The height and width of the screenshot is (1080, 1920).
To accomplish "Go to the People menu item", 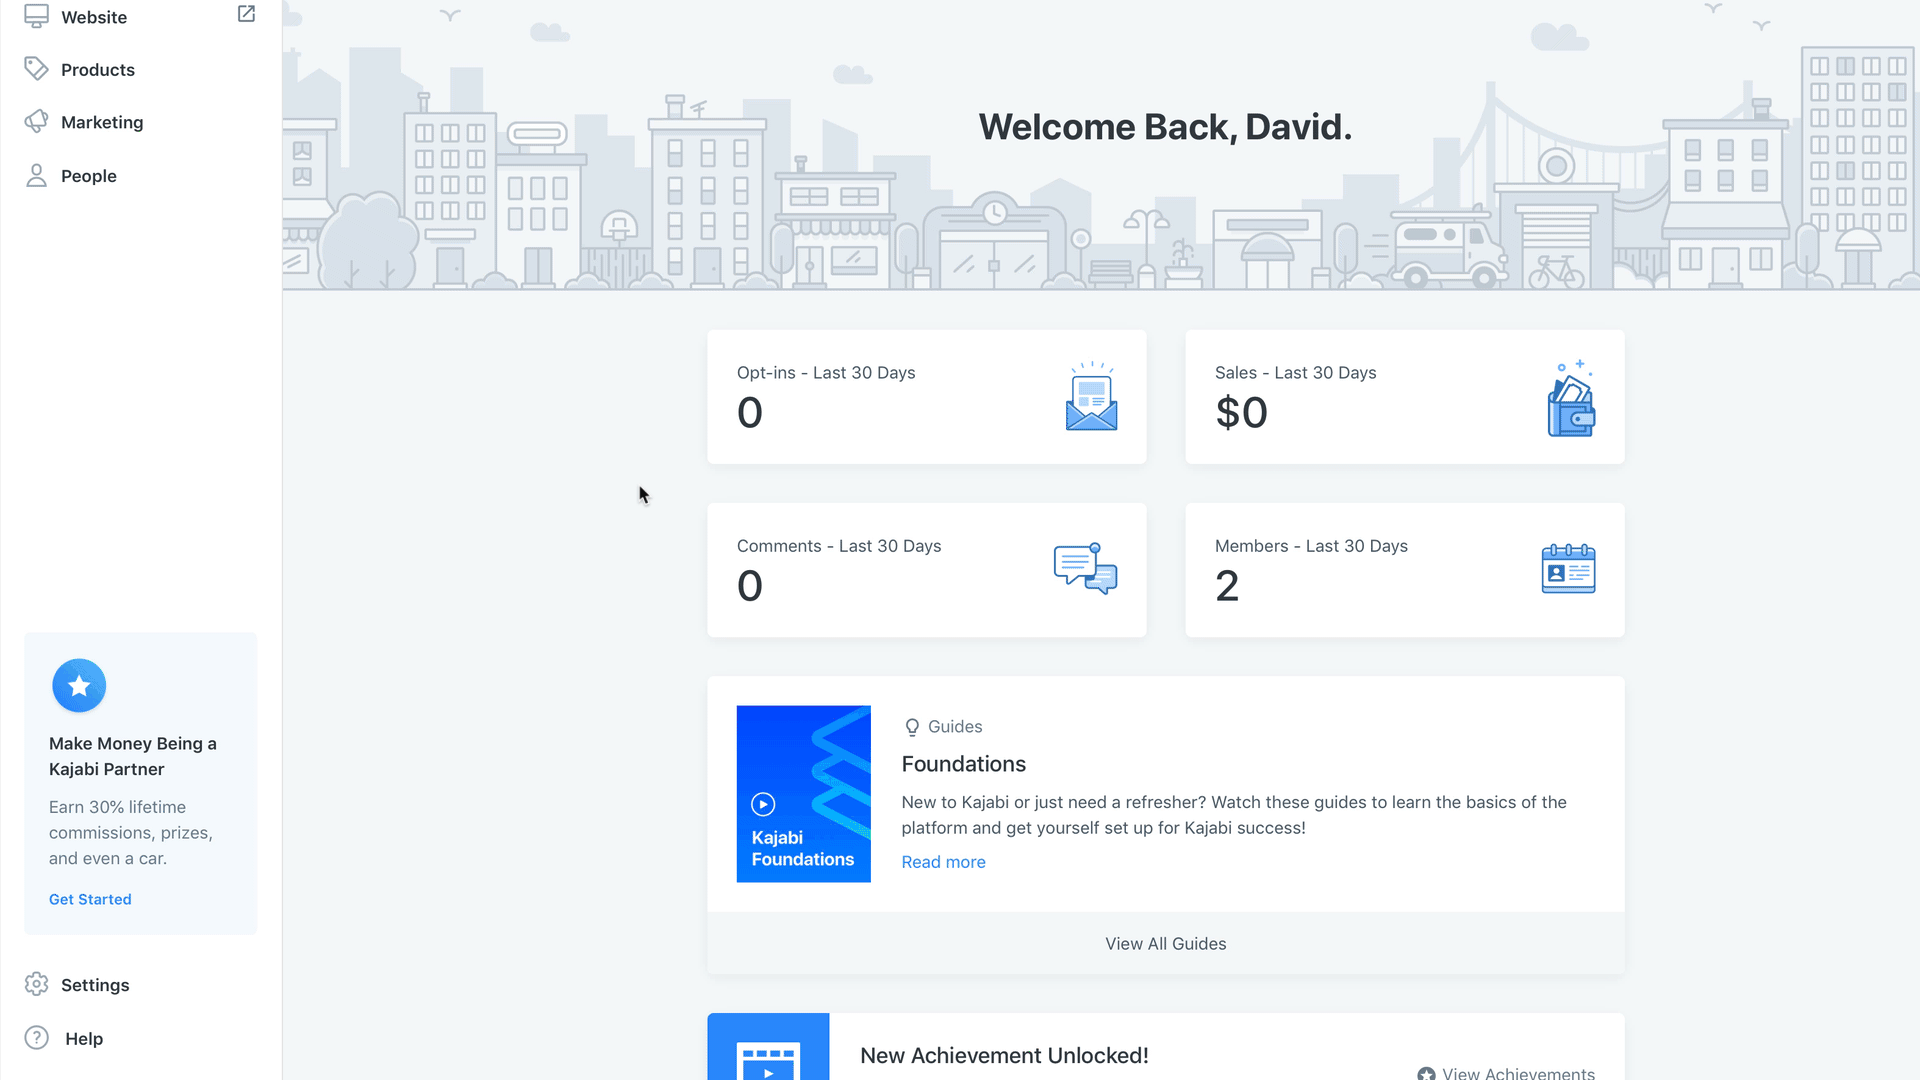I will click(x=89, y=176).
